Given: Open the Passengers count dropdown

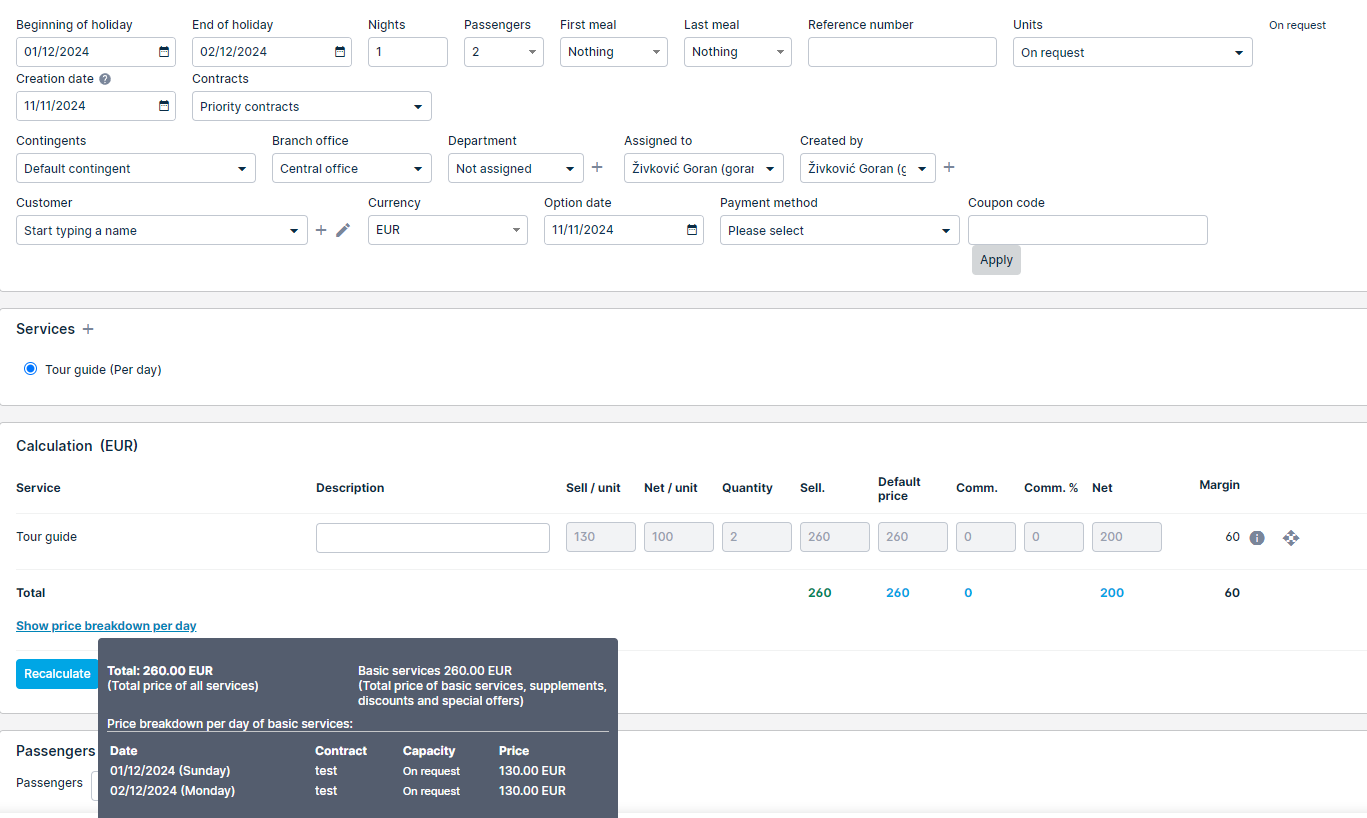Looking at the screenshot, I should [504, 52].
